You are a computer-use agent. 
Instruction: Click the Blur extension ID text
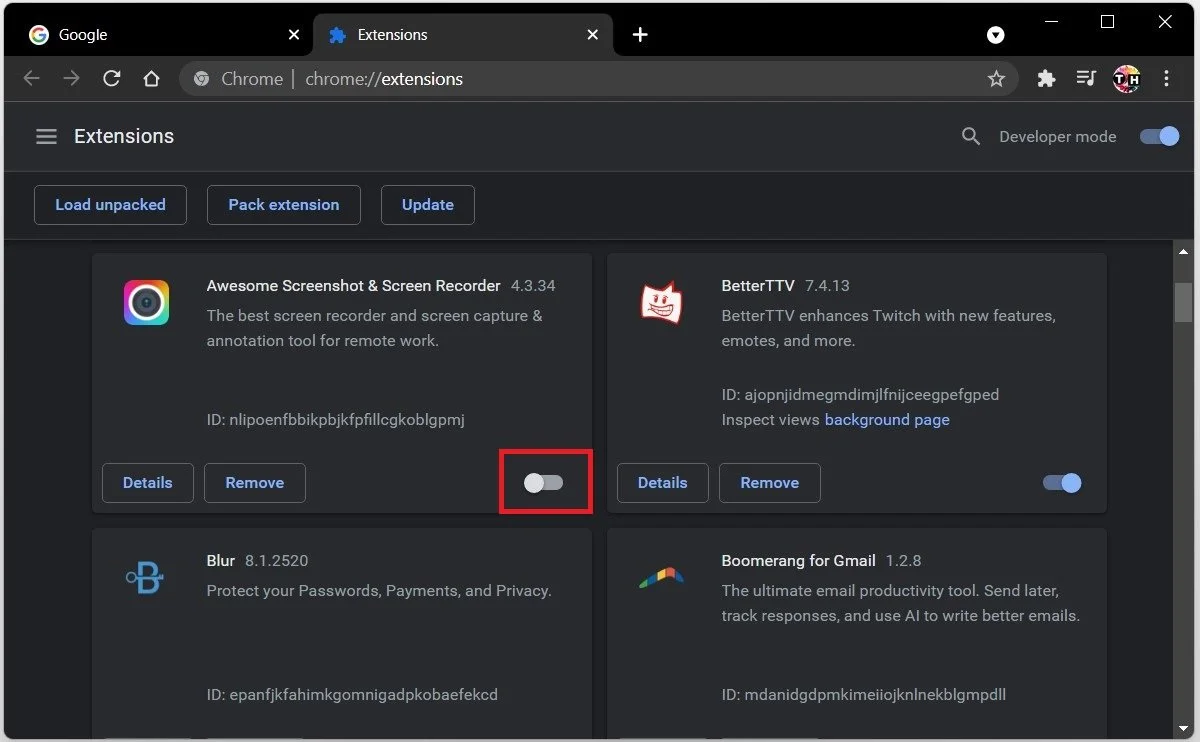pos(352,695)
